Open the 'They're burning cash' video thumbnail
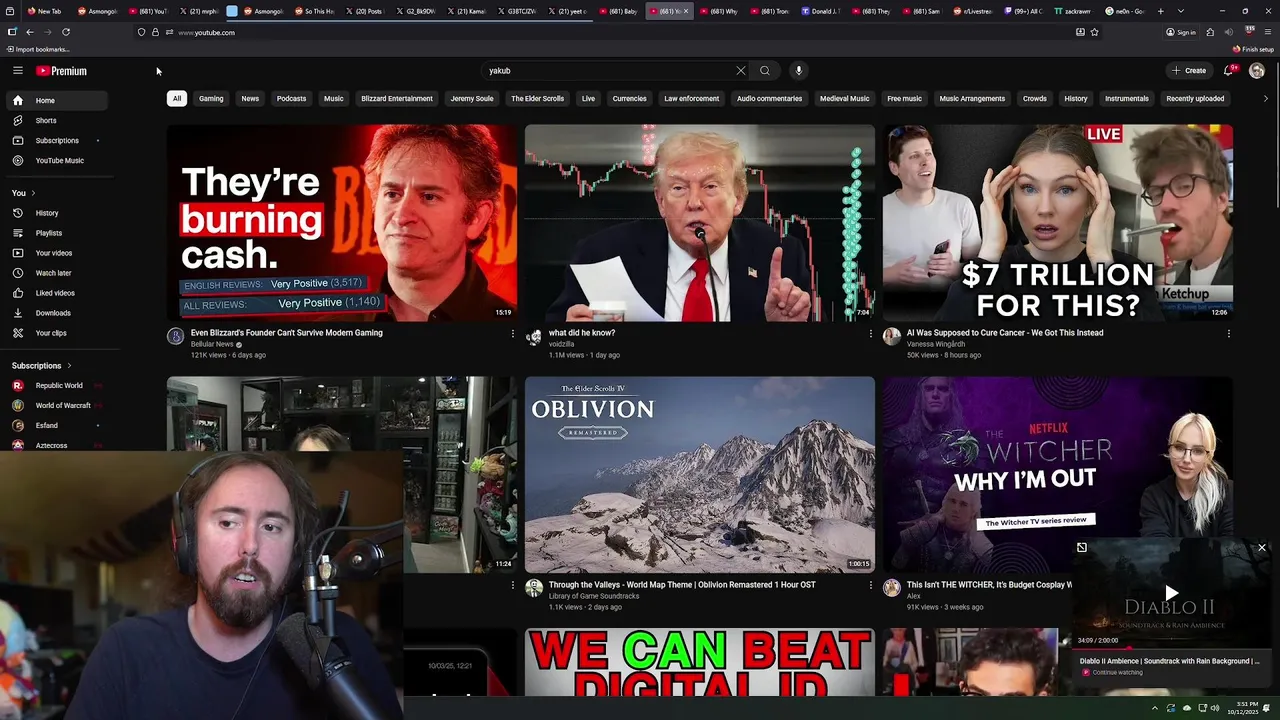Screen dimensions: 1280x720 (342, 223)
